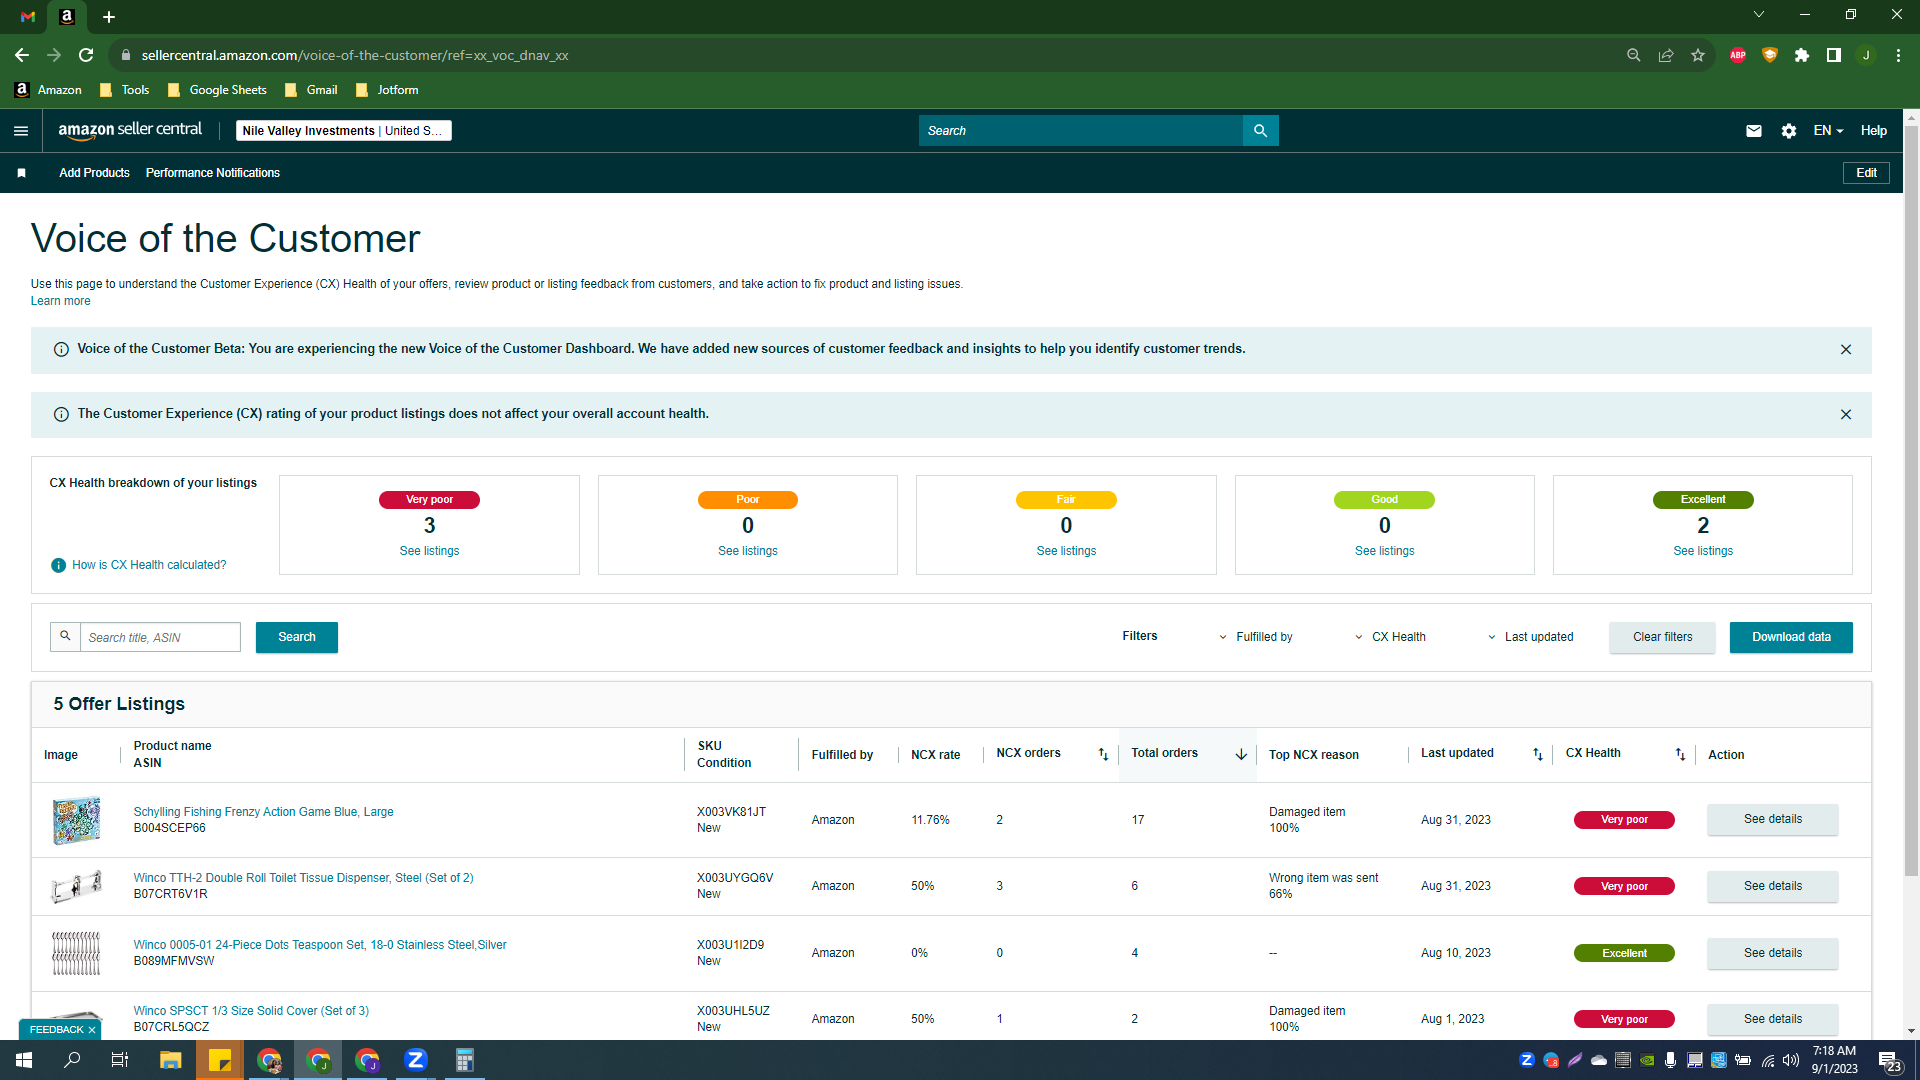The image size is (1920, 1080).
Task: Click the zoom magnifier in the address bar
Action: (1634, 55)
